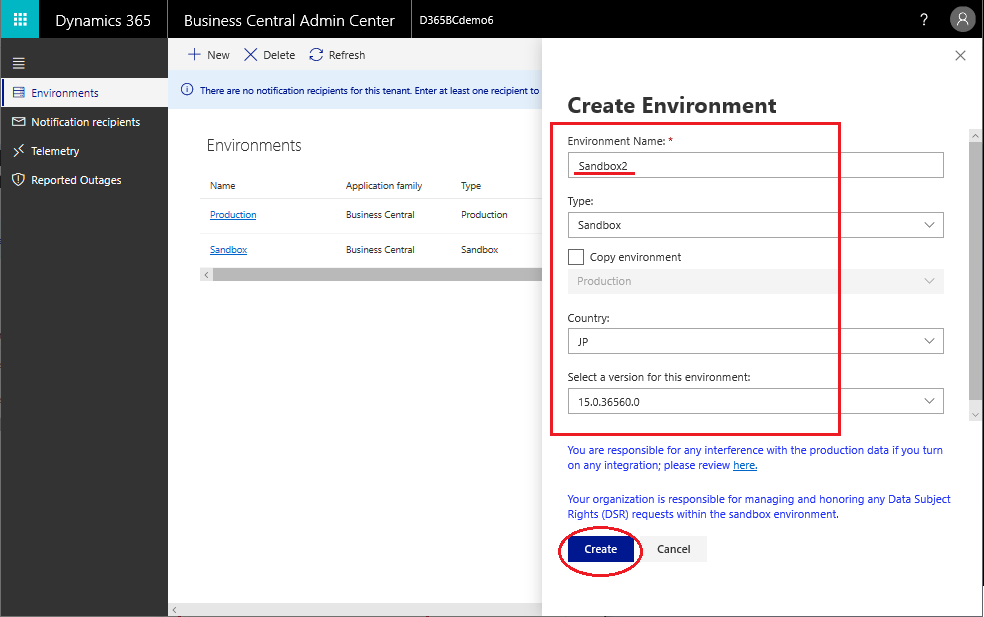Screen dimensions: 984x617
Task: Click the Dynamics 365 title
Action: 103,20
